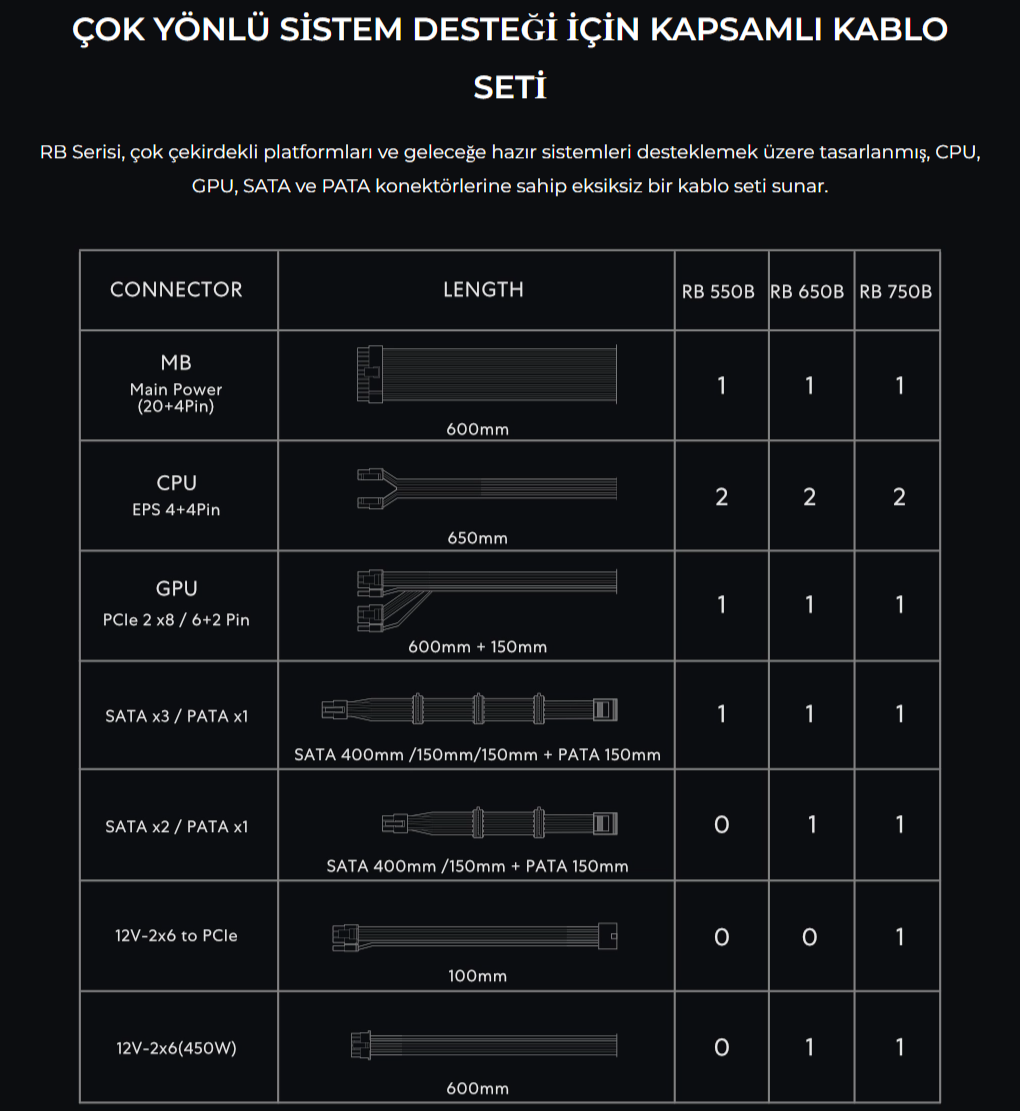Click the SATA x2 / PATA x1 cable drawing
This screenshot has height=1111, width=1020.
click(x=499, y=823)
